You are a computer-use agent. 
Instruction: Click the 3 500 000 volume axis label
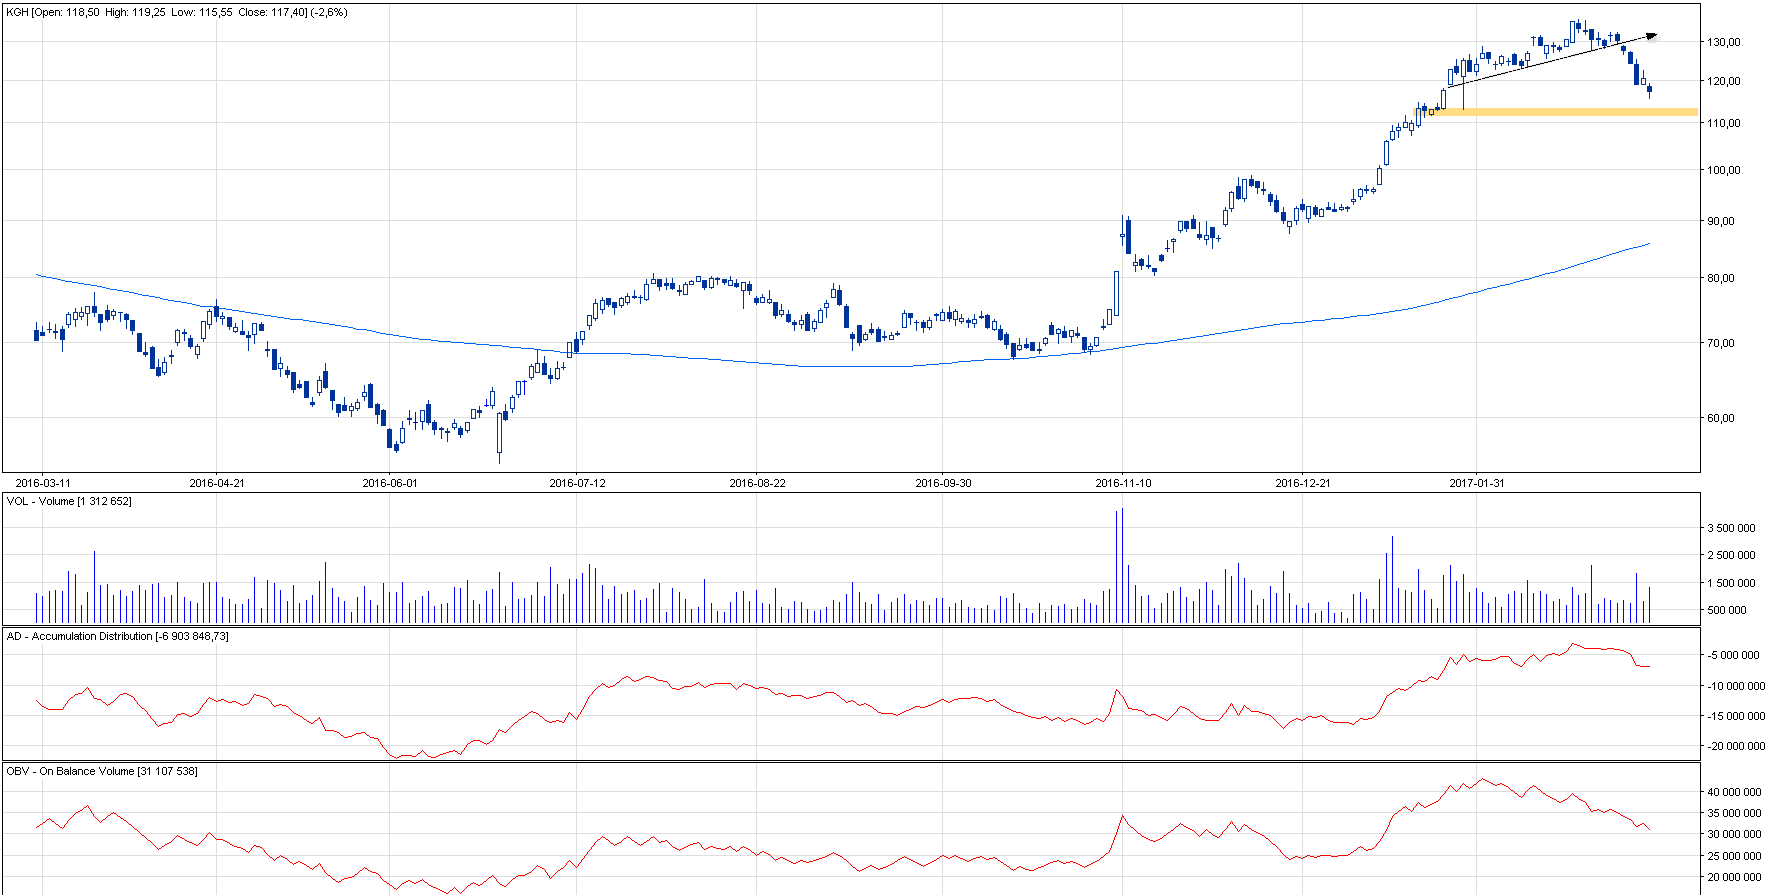click(x=1730, y=528)
